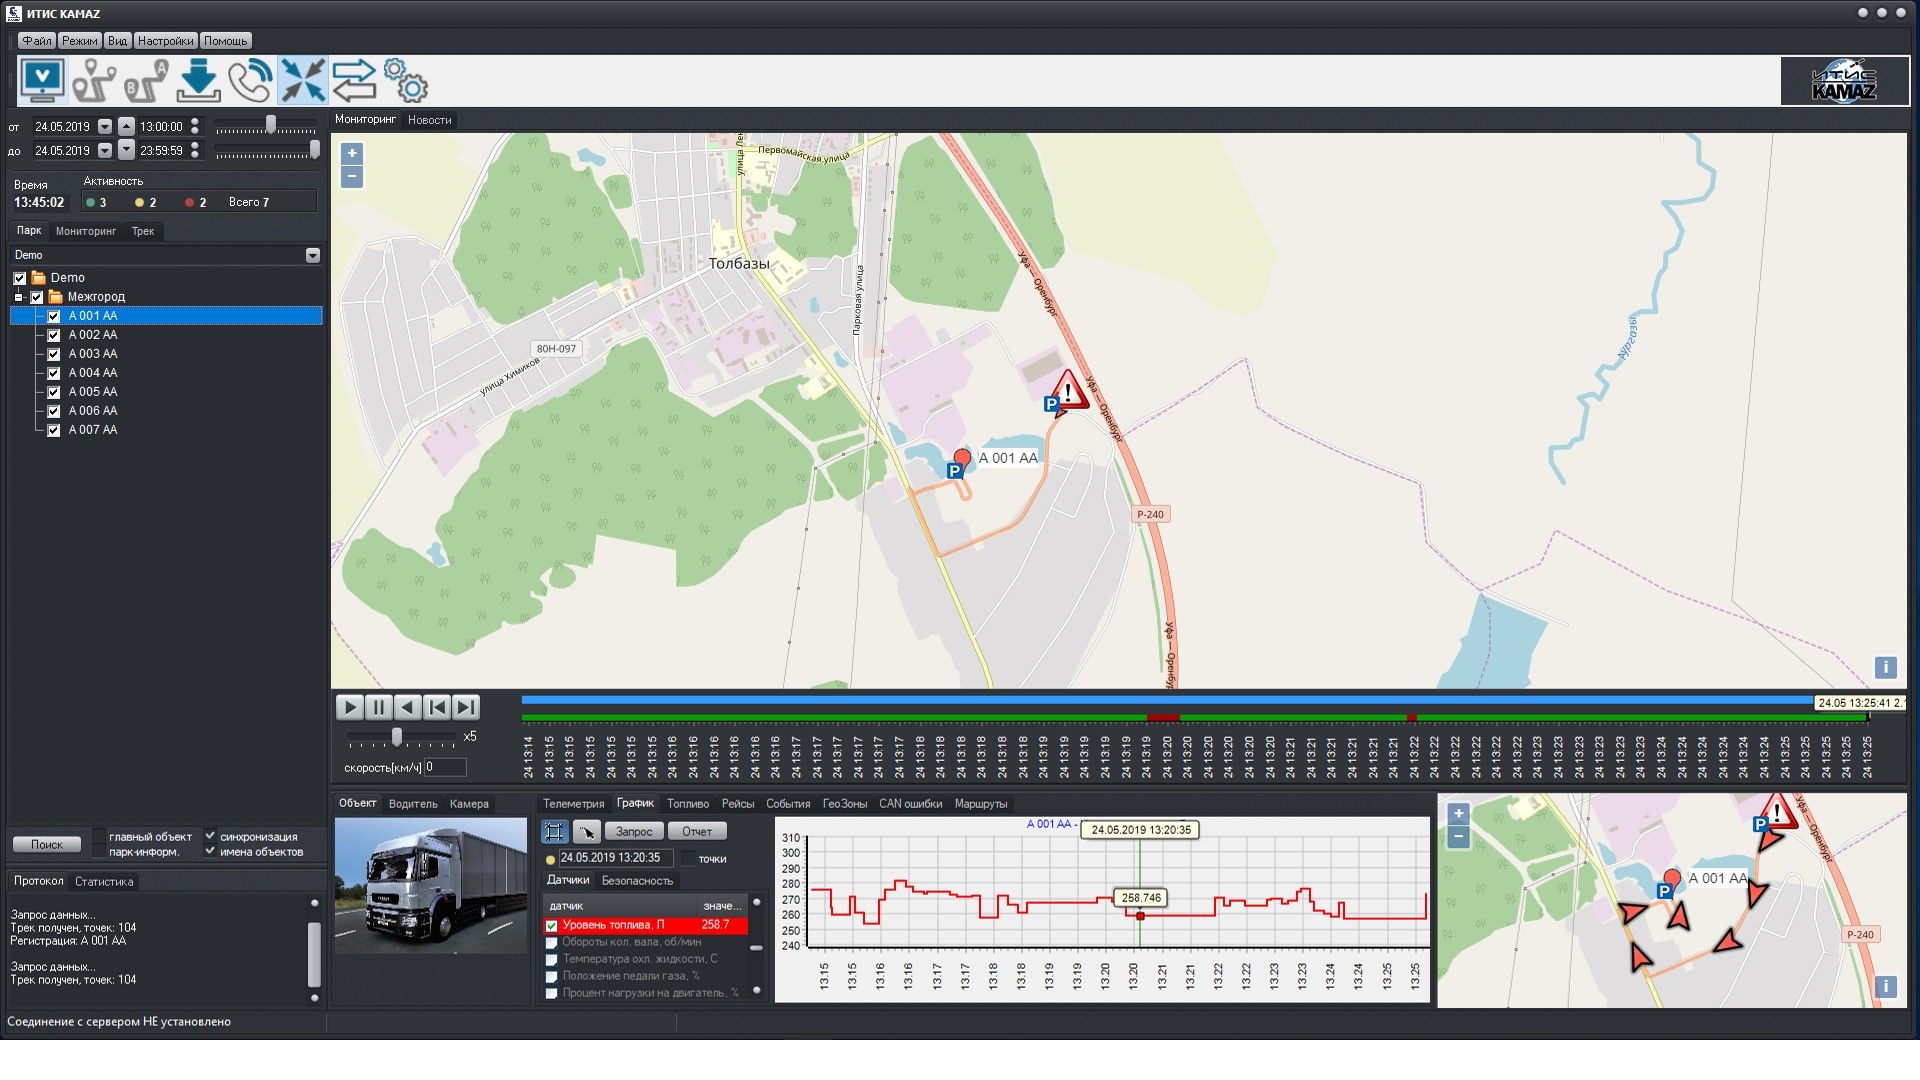Check Обороты кол. вала sensor
1920x1080 pixels.
[551, 943]
